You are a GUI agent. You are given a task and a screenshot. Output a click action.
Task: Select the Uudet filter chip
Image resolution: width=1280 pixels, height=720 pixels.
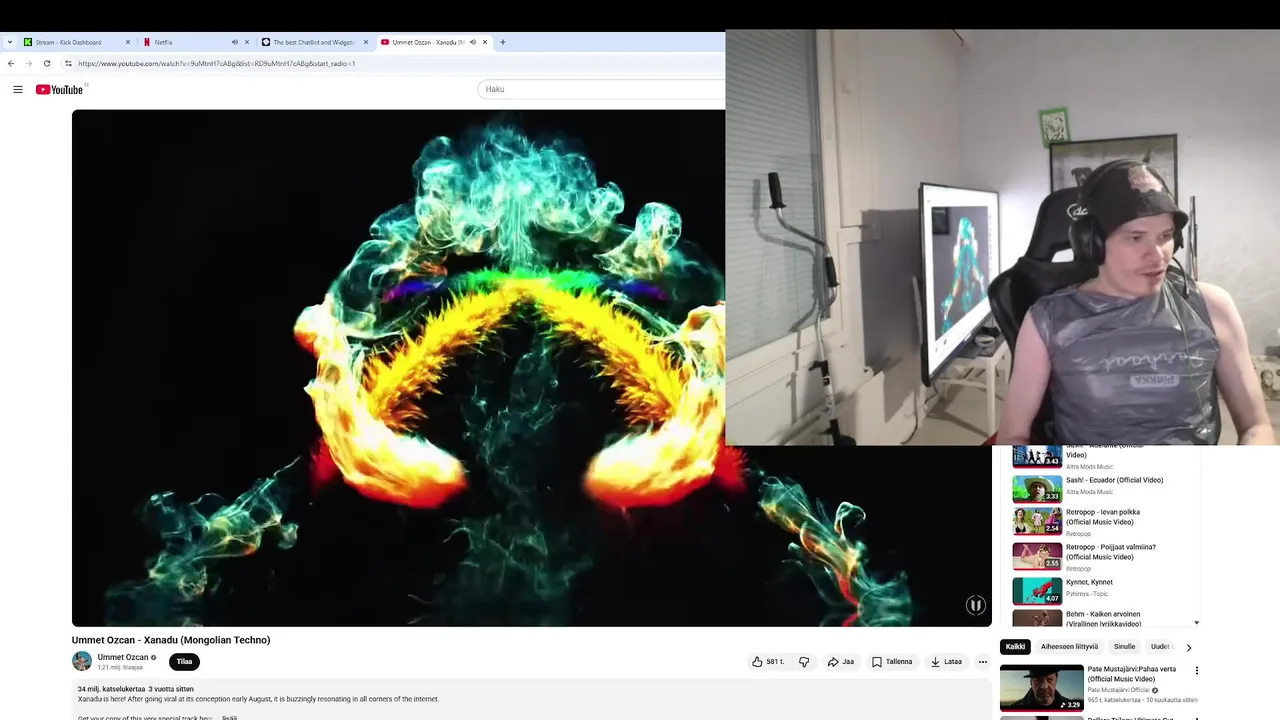pyautogui.click(x=1160, y=647)
